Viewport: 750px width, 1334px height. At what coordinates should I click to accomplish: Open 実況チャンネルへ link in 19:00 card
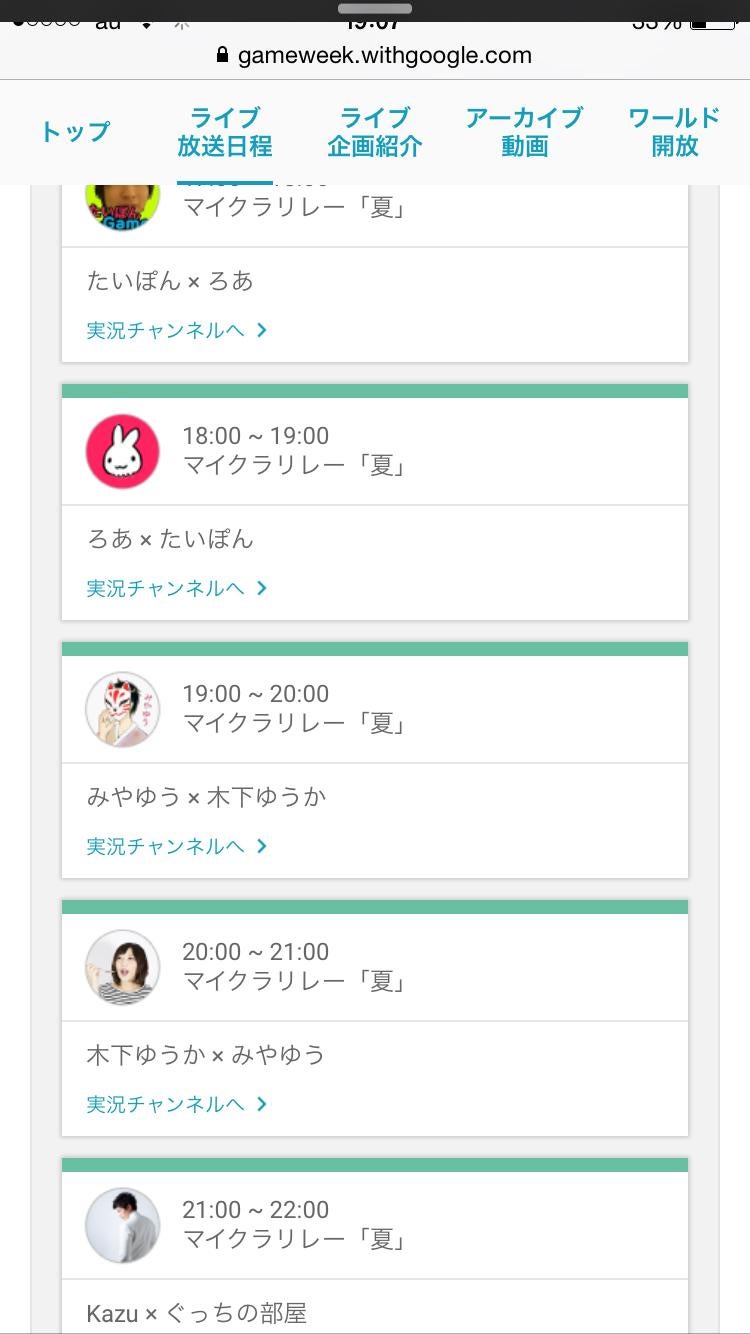(166, 846)
